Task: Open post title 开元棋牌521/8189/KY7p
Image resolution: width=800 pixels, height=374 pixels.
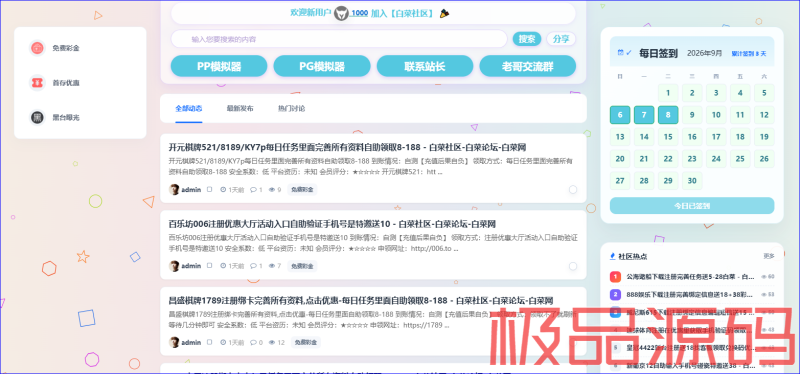Action: [347, 147]
